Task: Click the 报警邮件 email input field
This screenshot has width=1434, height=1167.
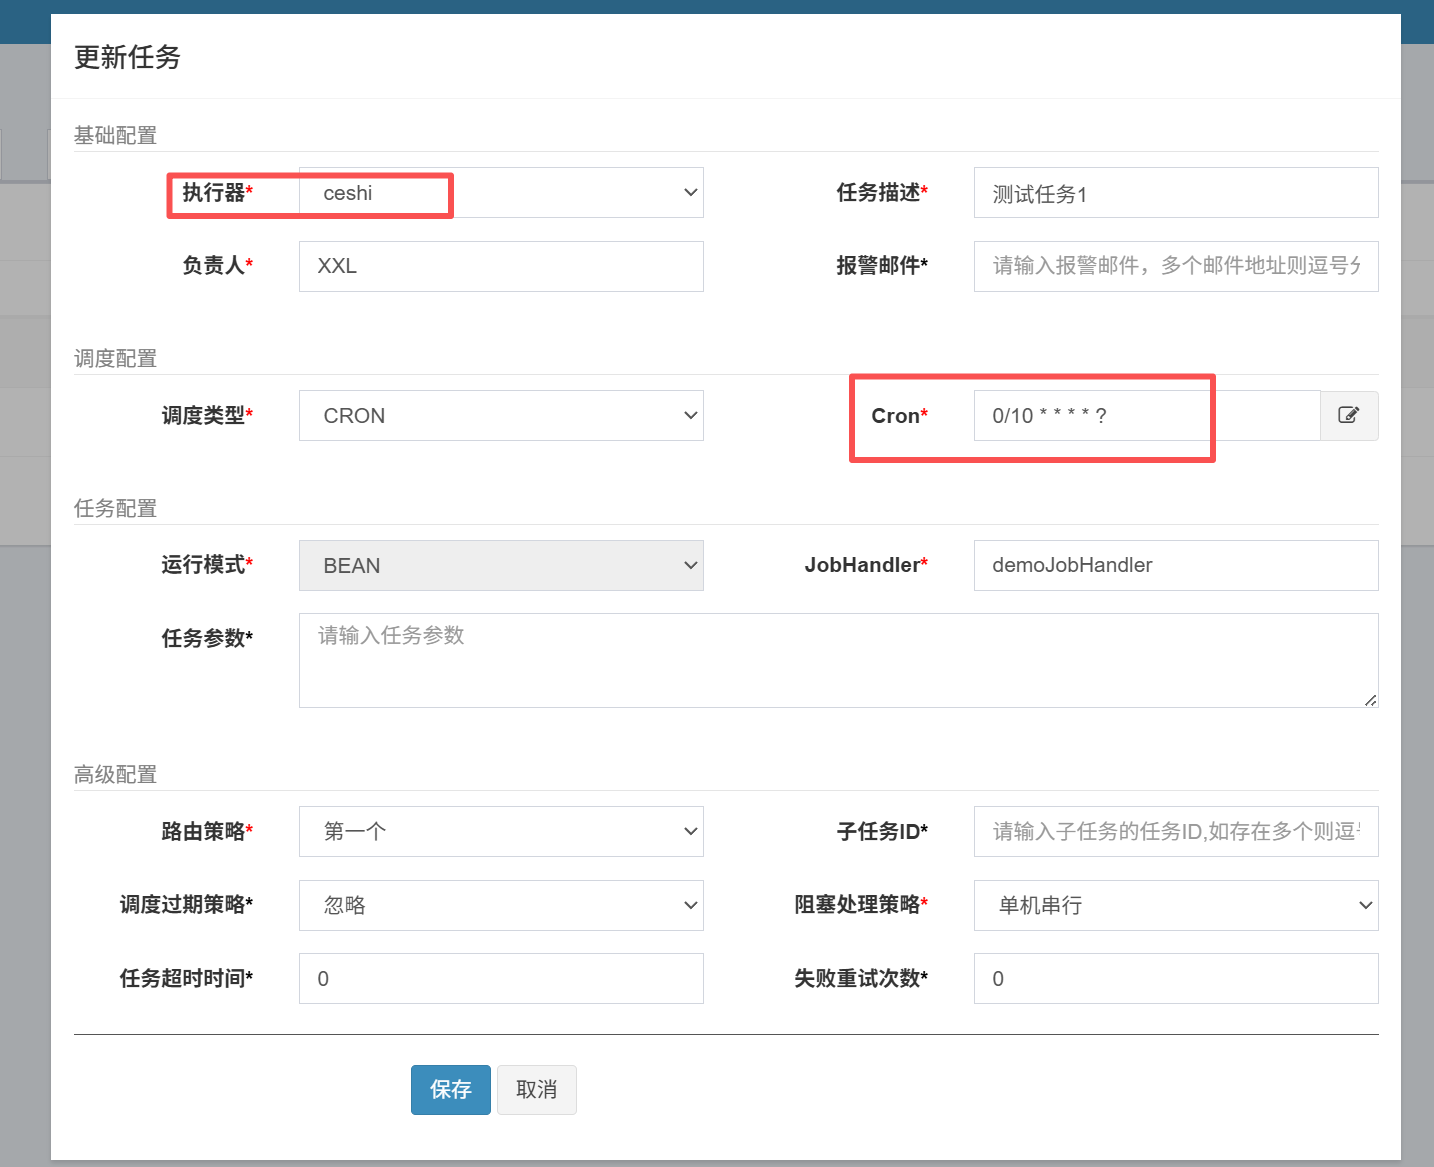Action: (1175, 267)
